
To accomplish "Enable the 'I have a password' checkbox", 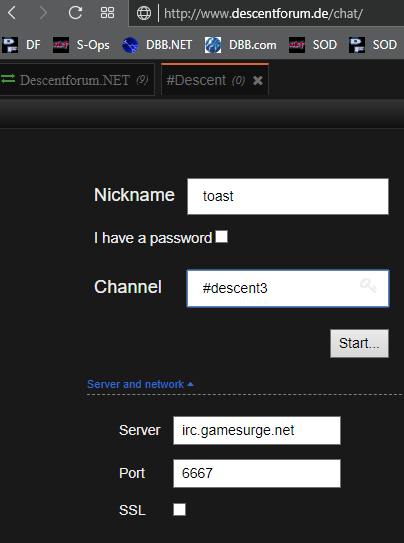I will 221,237.
